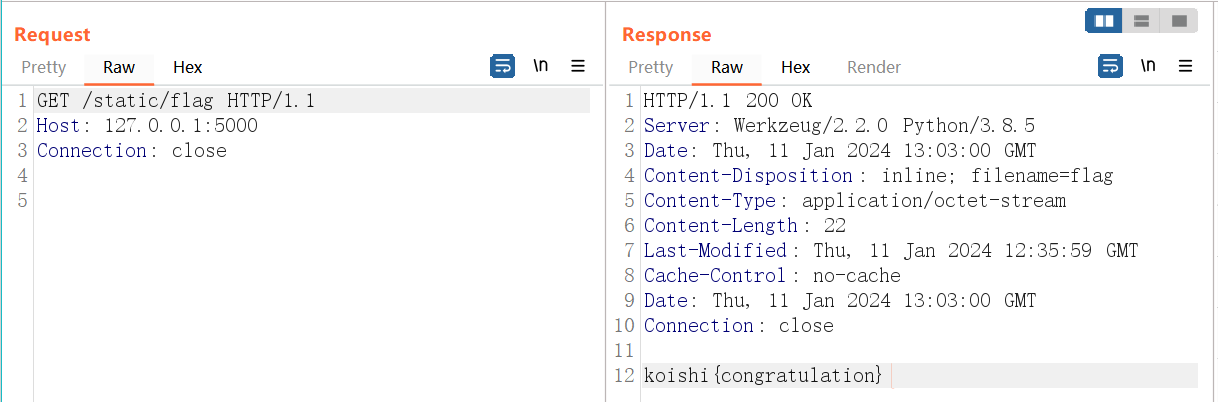This screenshot has height=402, width=1218.
Task: Toggle word wrap icon in Request panel
Action: tap(502, 67)
